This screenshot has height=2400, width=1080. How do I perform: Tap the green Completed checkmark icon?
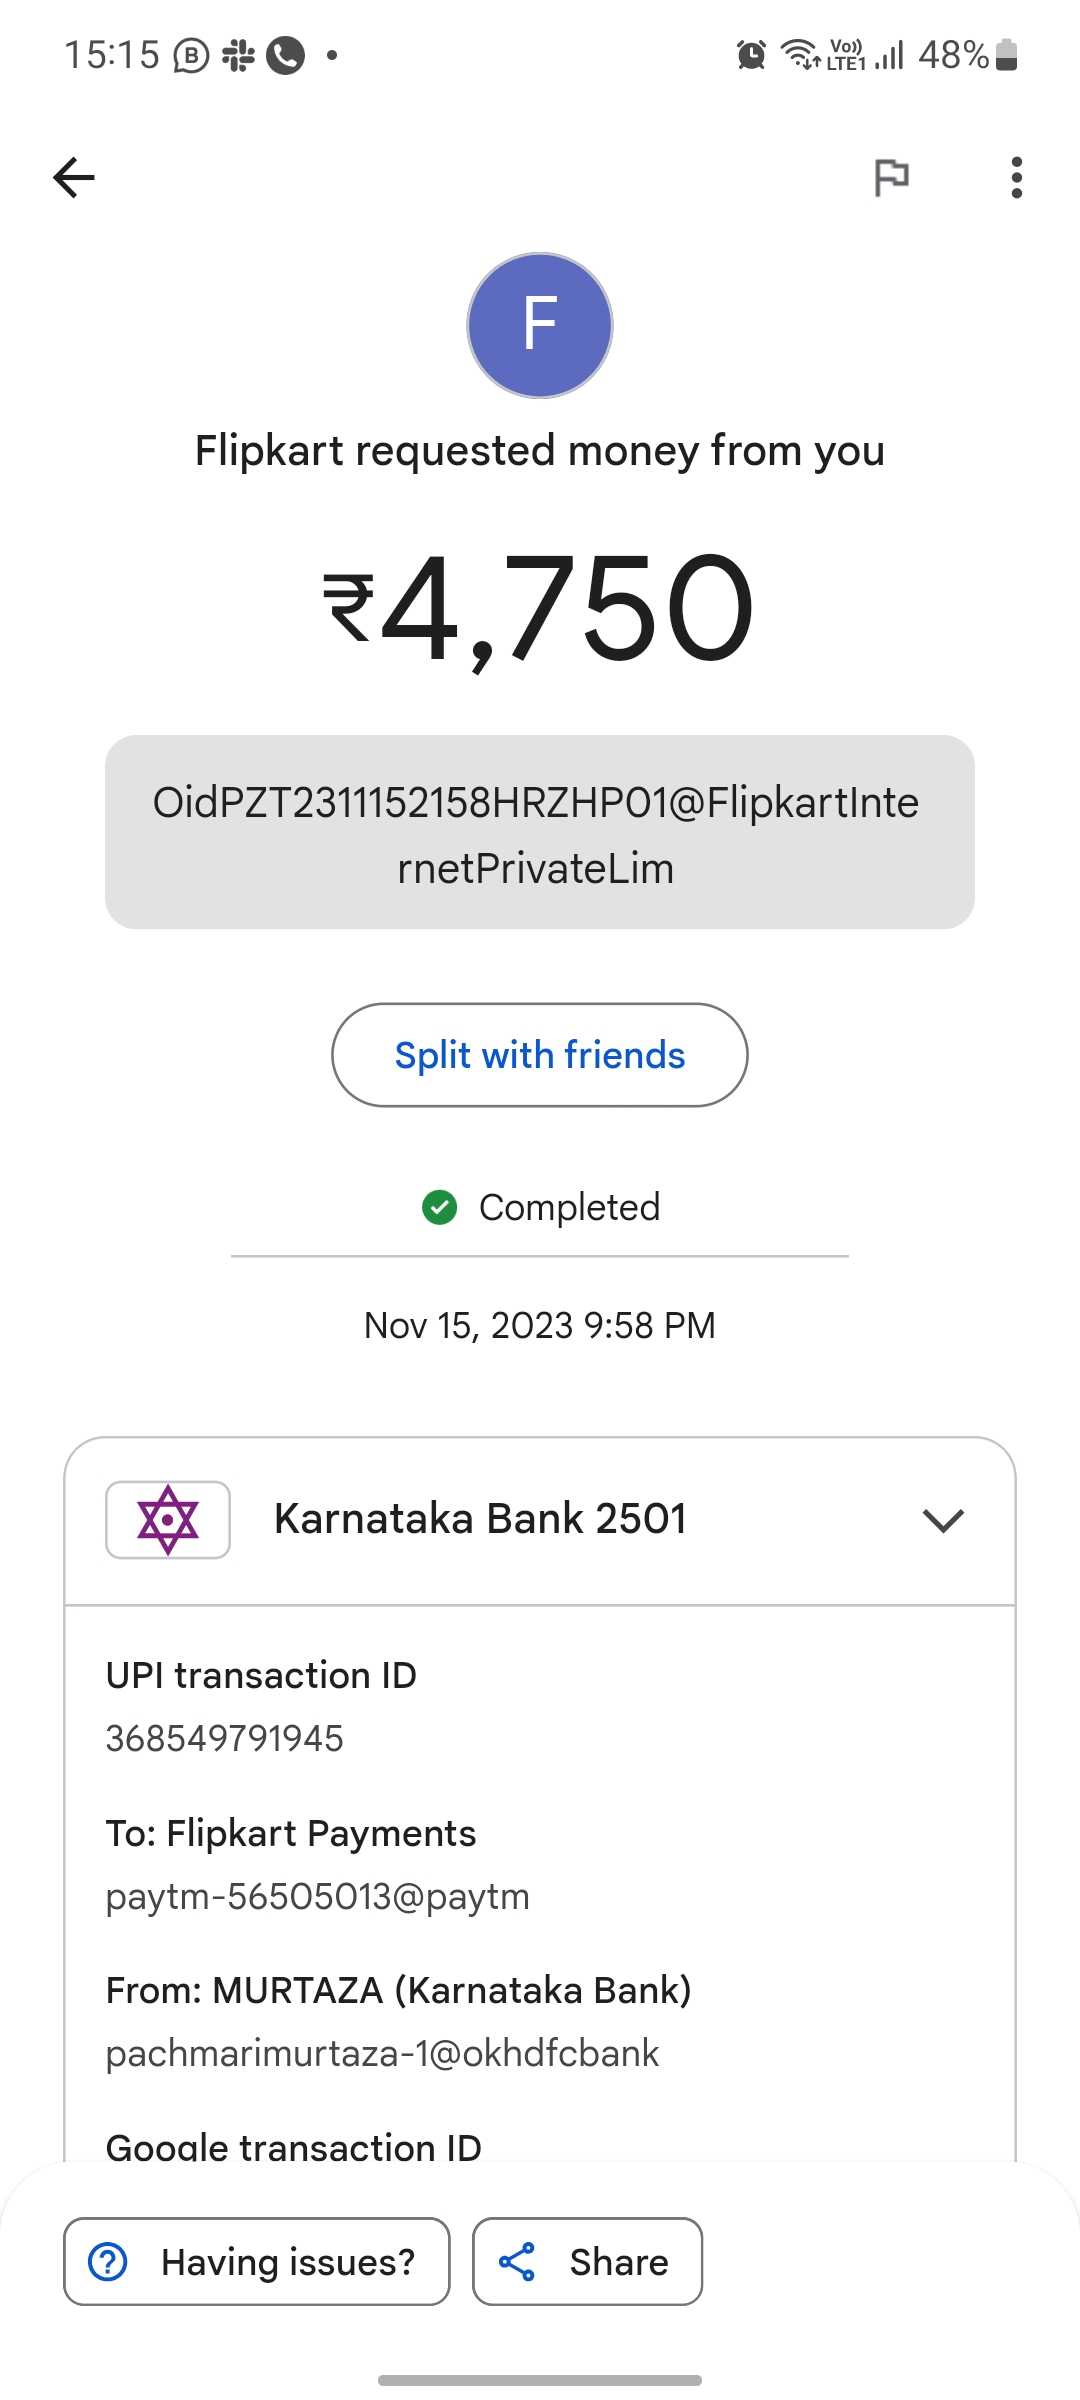440,1207
